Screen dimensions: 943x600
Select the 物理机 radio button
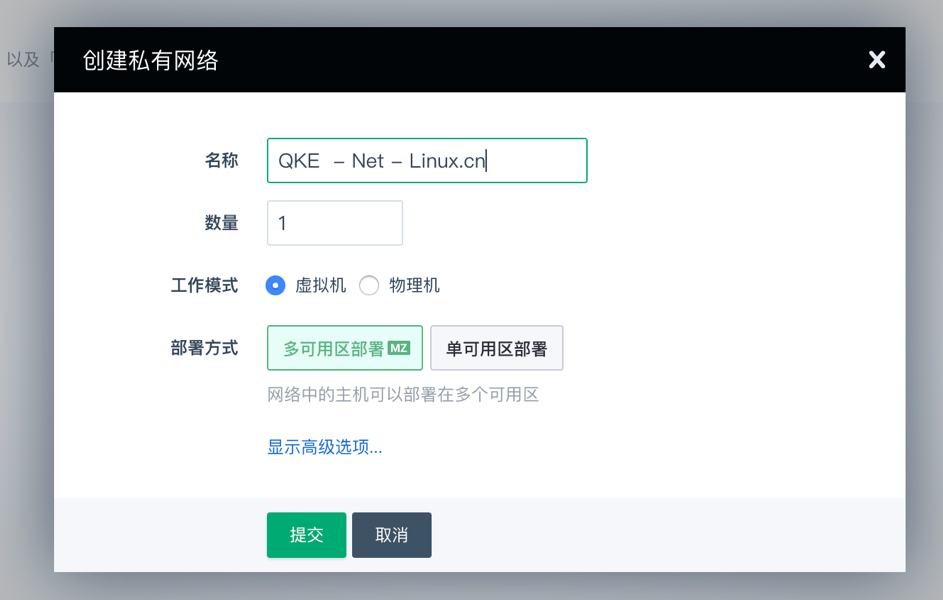[369, 285]
